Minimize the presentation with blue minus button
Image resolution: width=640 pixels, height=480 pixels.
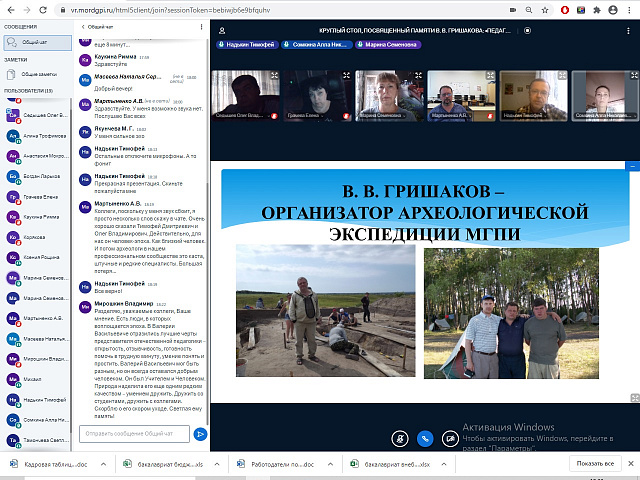[632, 166]
